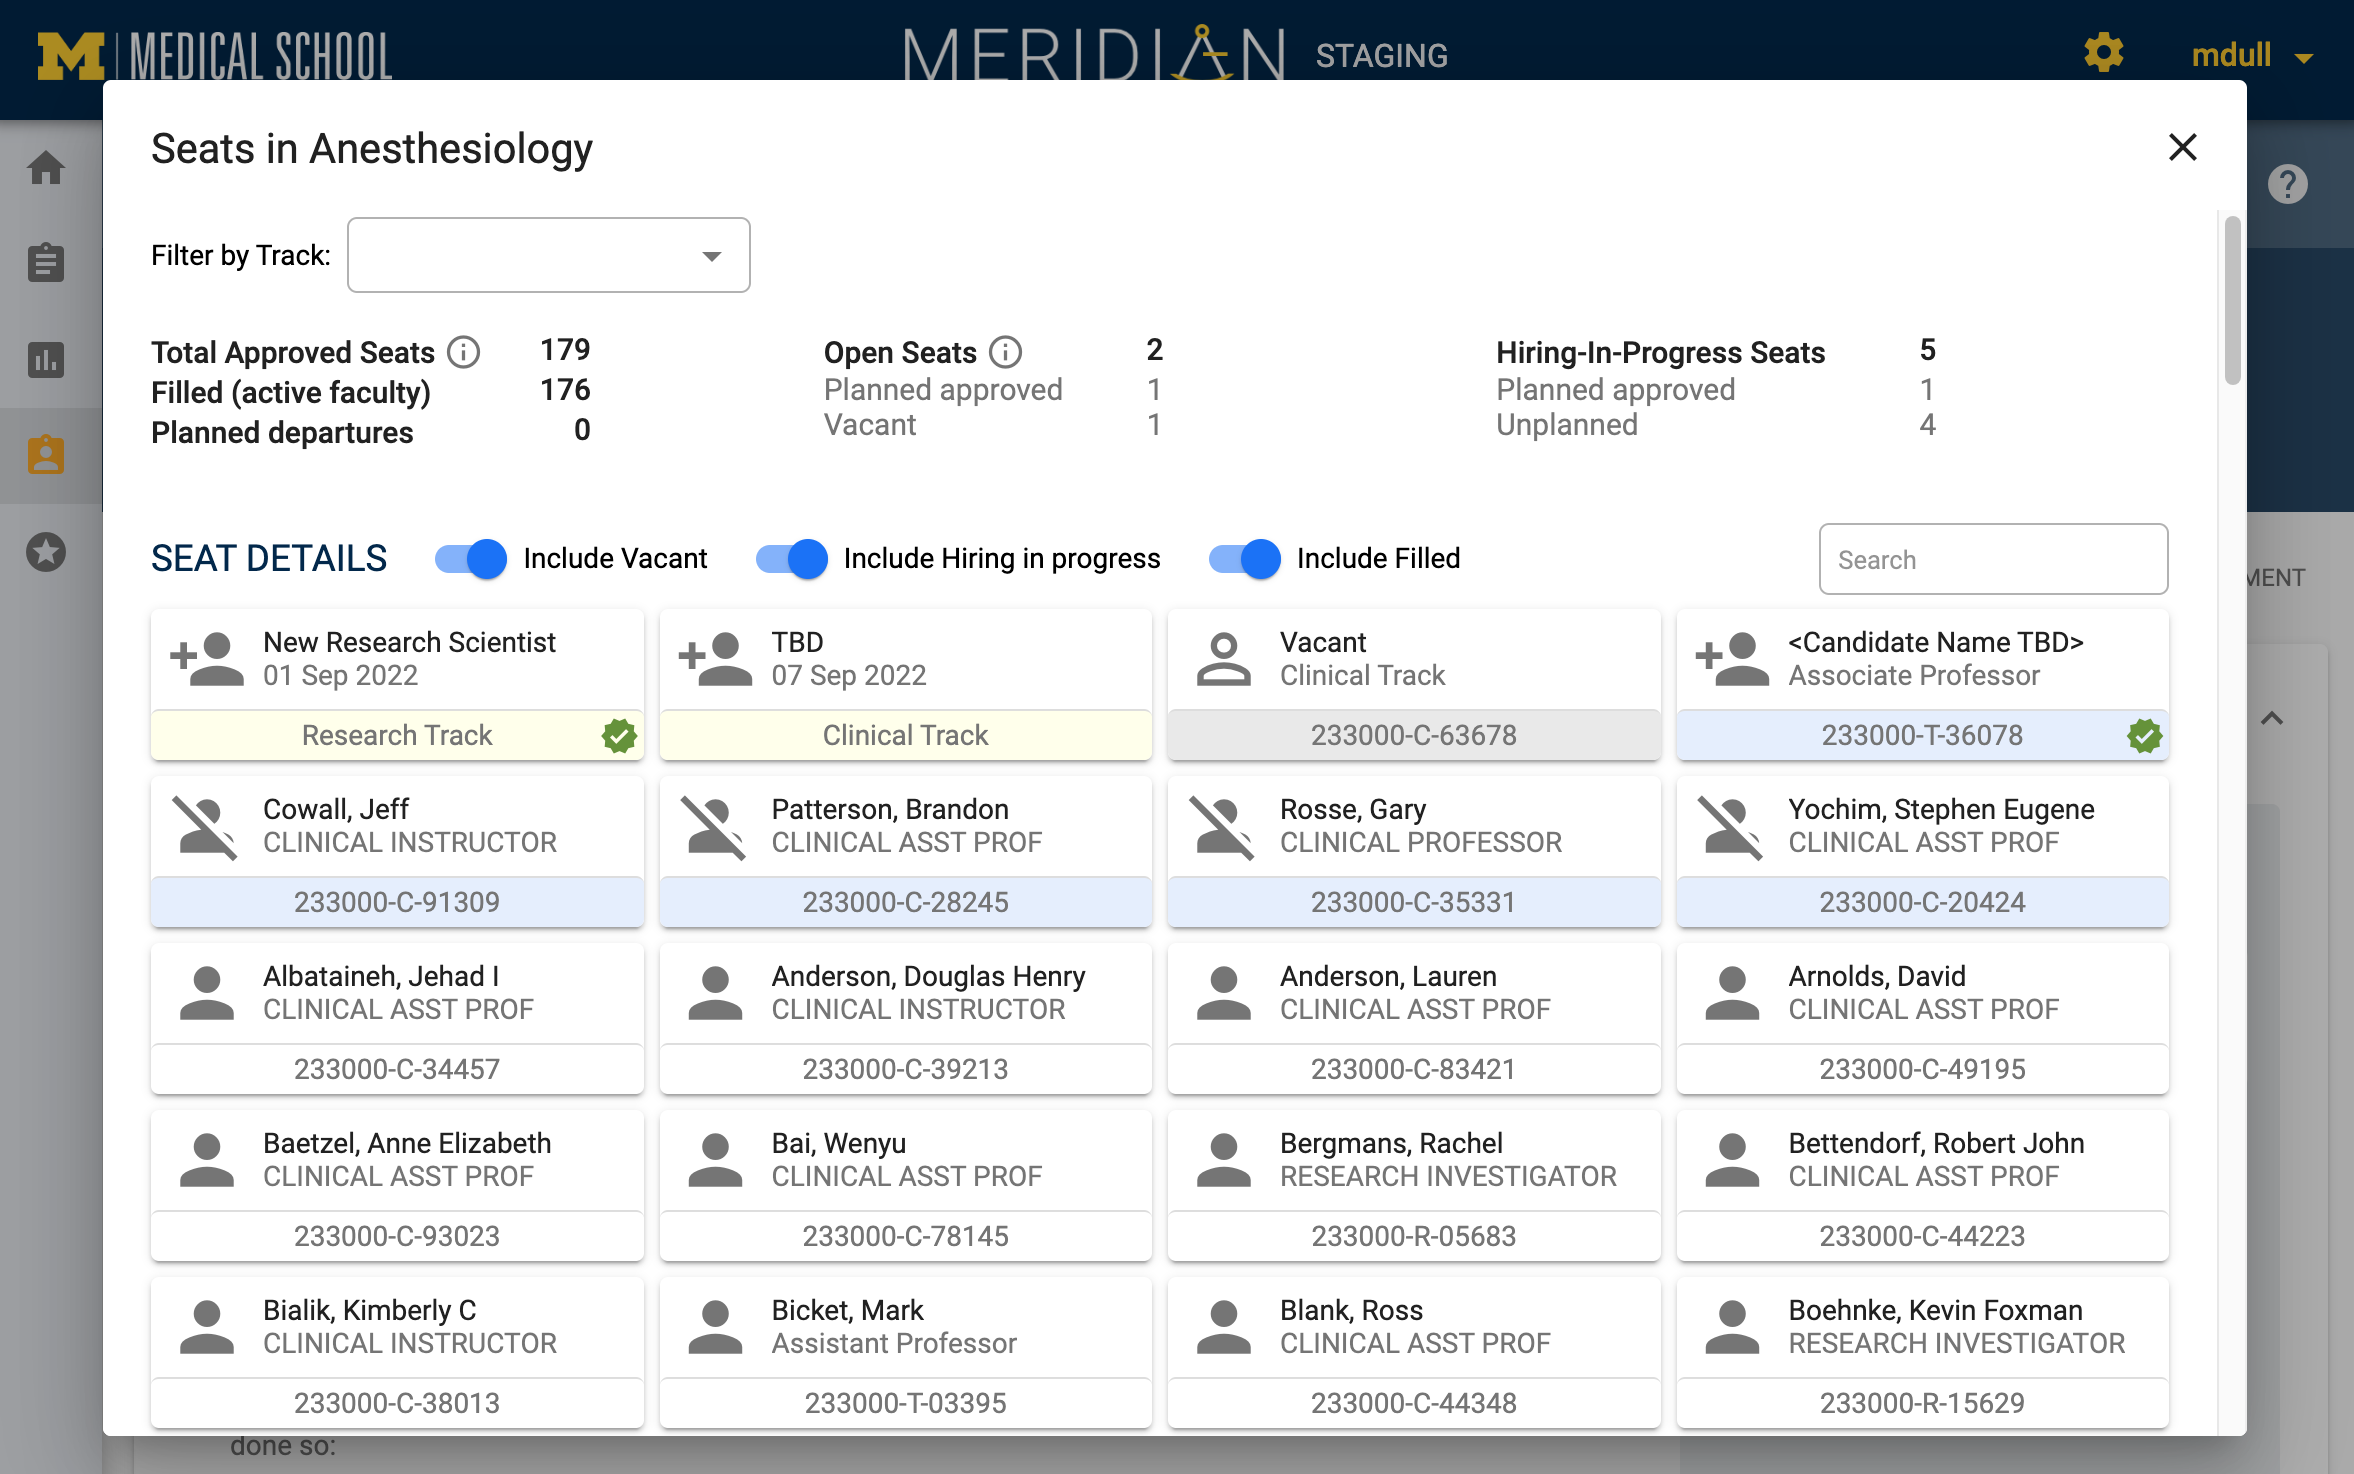
Task: Open the Filter by Track dropdown
Action: [549, 255]
